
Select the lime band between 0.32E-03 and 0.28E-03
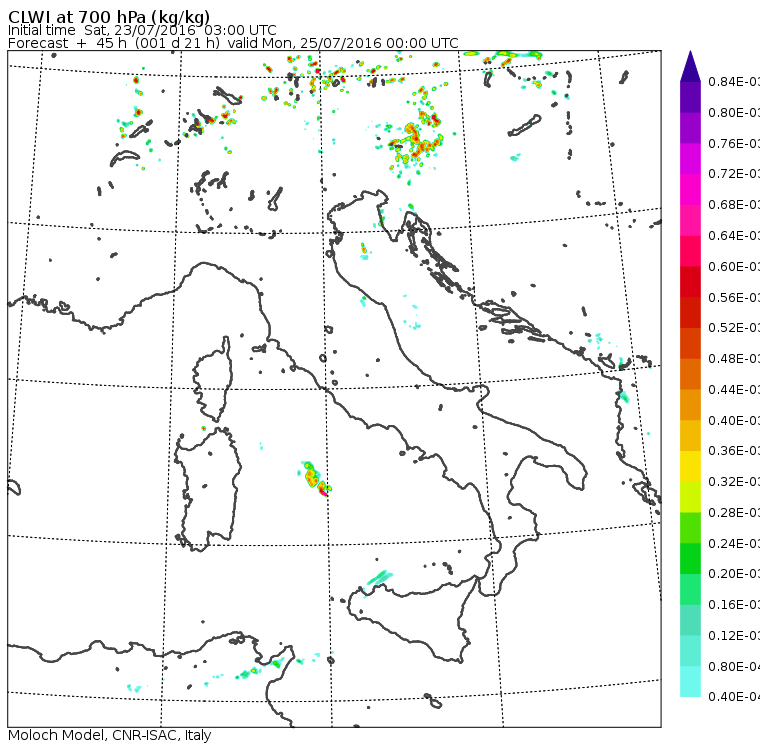coord(690,497)
